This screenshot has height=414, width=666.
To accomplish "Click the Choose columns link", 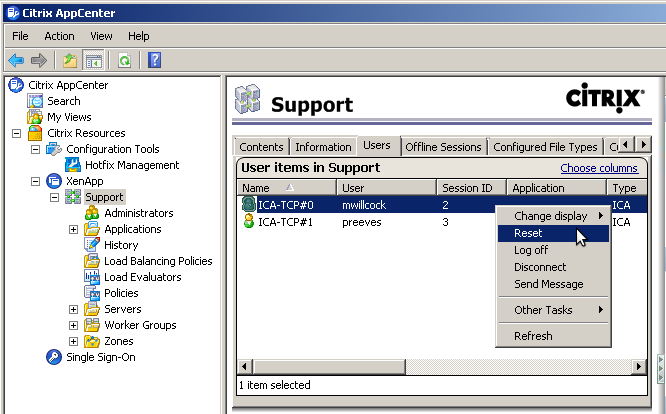I will (x=599, y=168).
